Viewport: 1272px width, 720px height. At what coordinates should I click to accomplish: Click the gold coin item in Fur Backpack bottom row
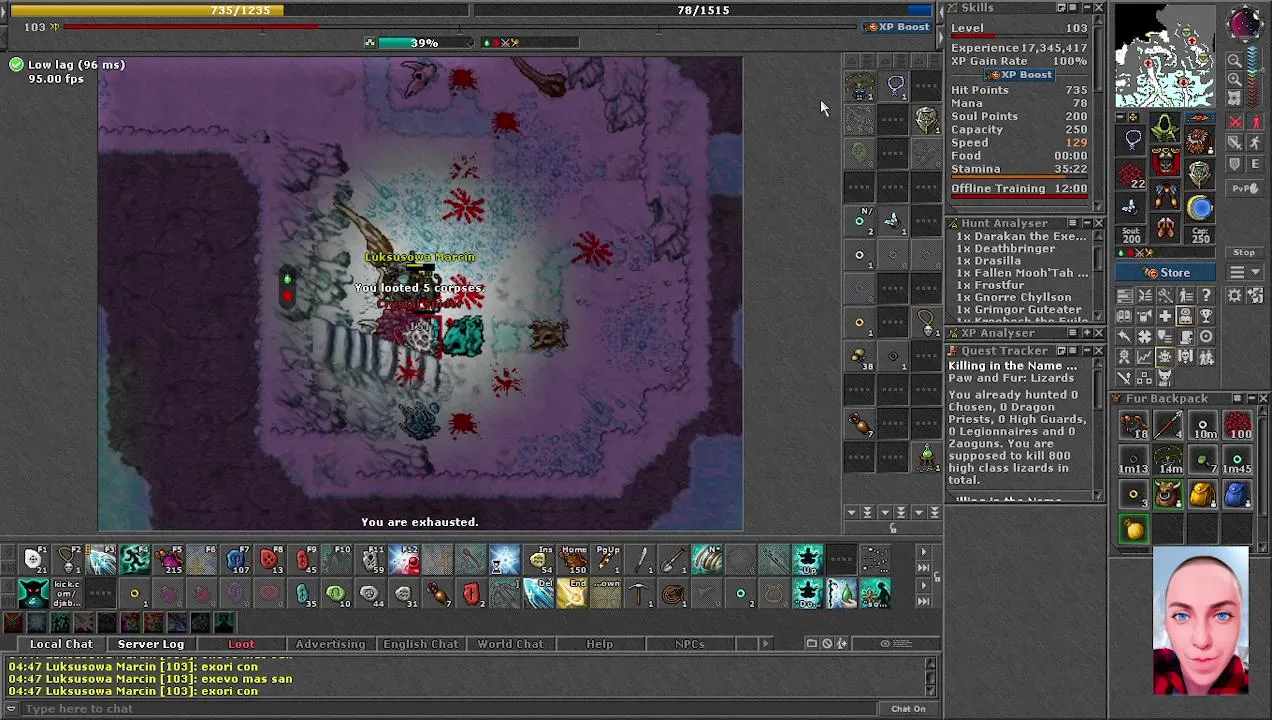point(1133,529)
